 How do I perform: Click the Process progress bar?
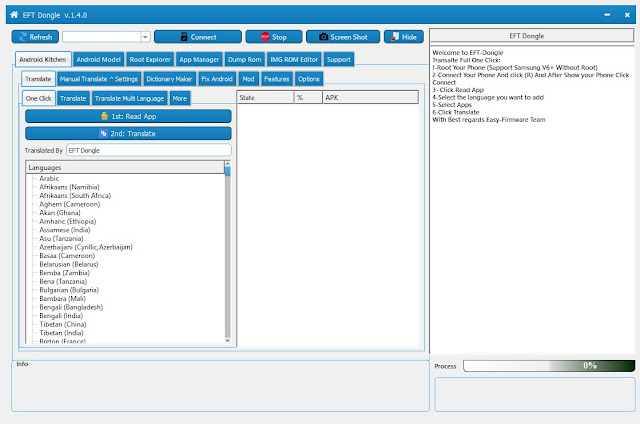(x=549, y=366)
